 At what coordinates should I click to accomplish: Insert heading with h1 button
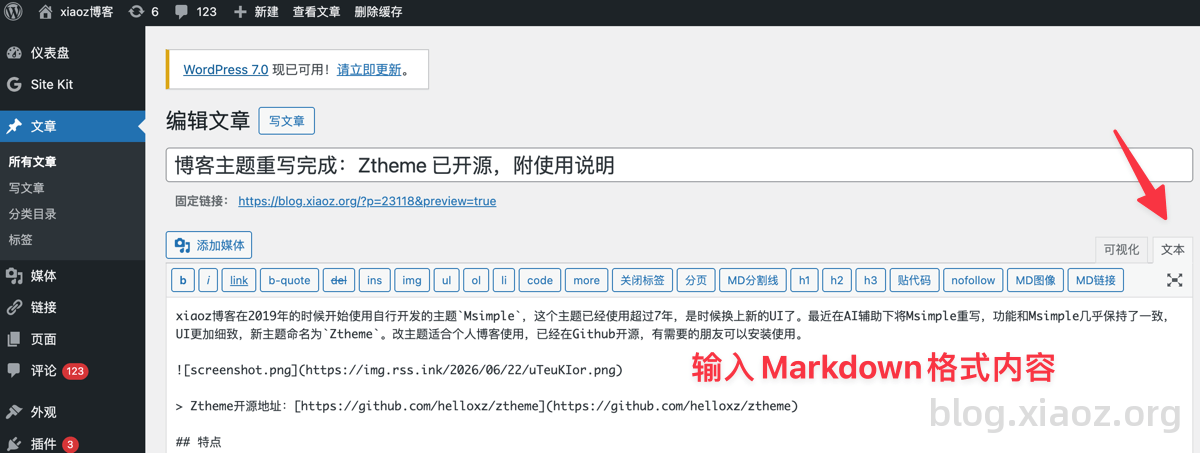click(805, 280)
